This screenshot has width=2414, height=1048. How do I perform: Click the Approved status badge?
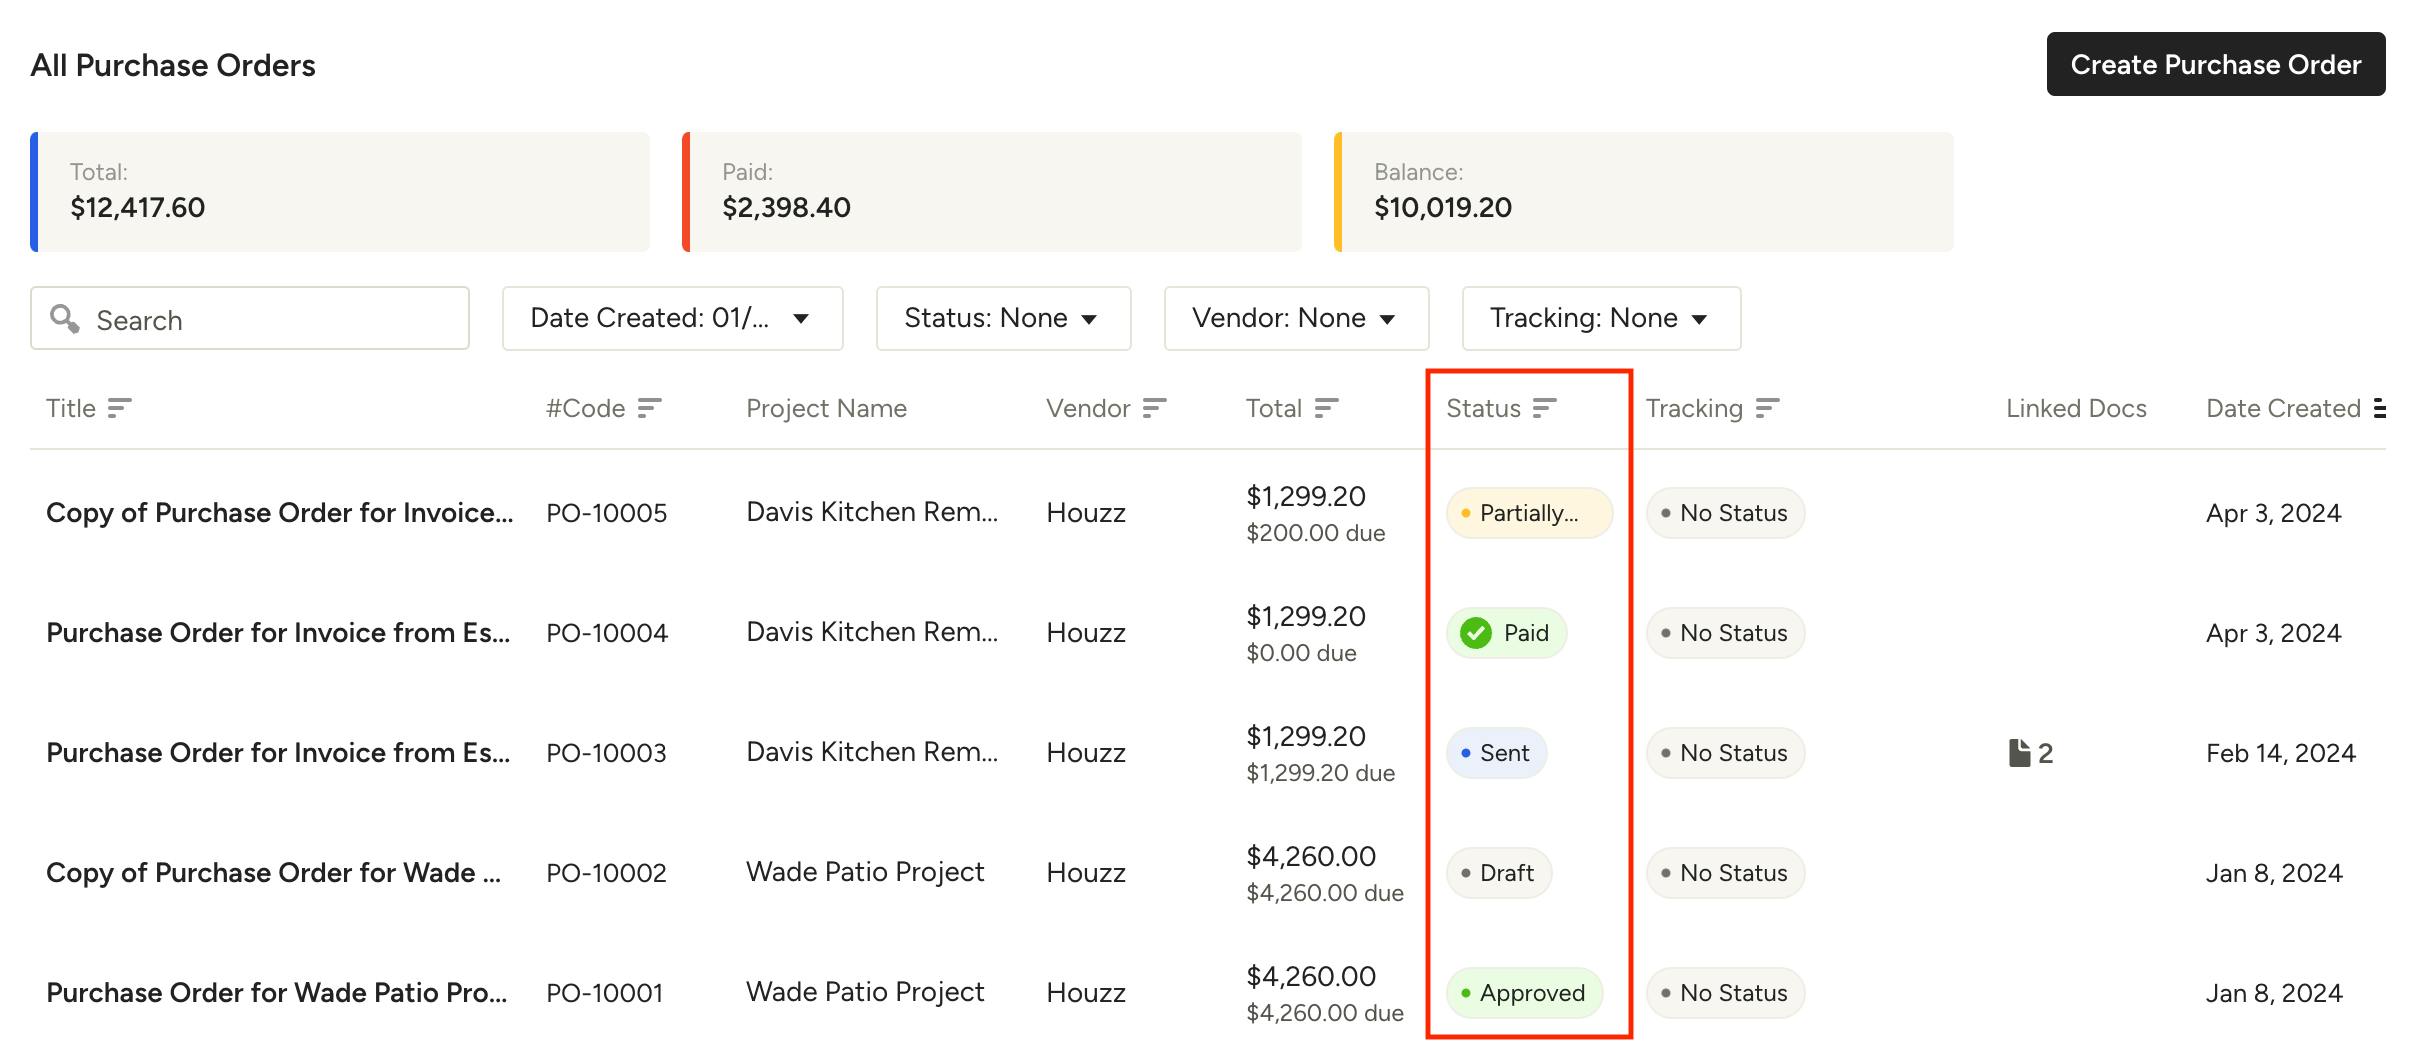(x=1524, y=993)
